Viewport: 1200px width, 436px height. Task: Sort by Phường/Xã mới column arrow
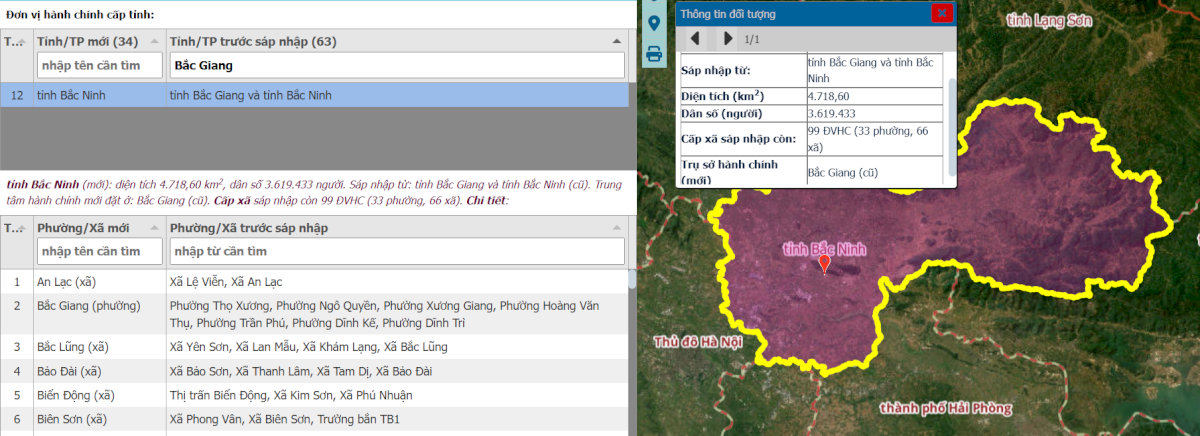[x=154, y=228]
